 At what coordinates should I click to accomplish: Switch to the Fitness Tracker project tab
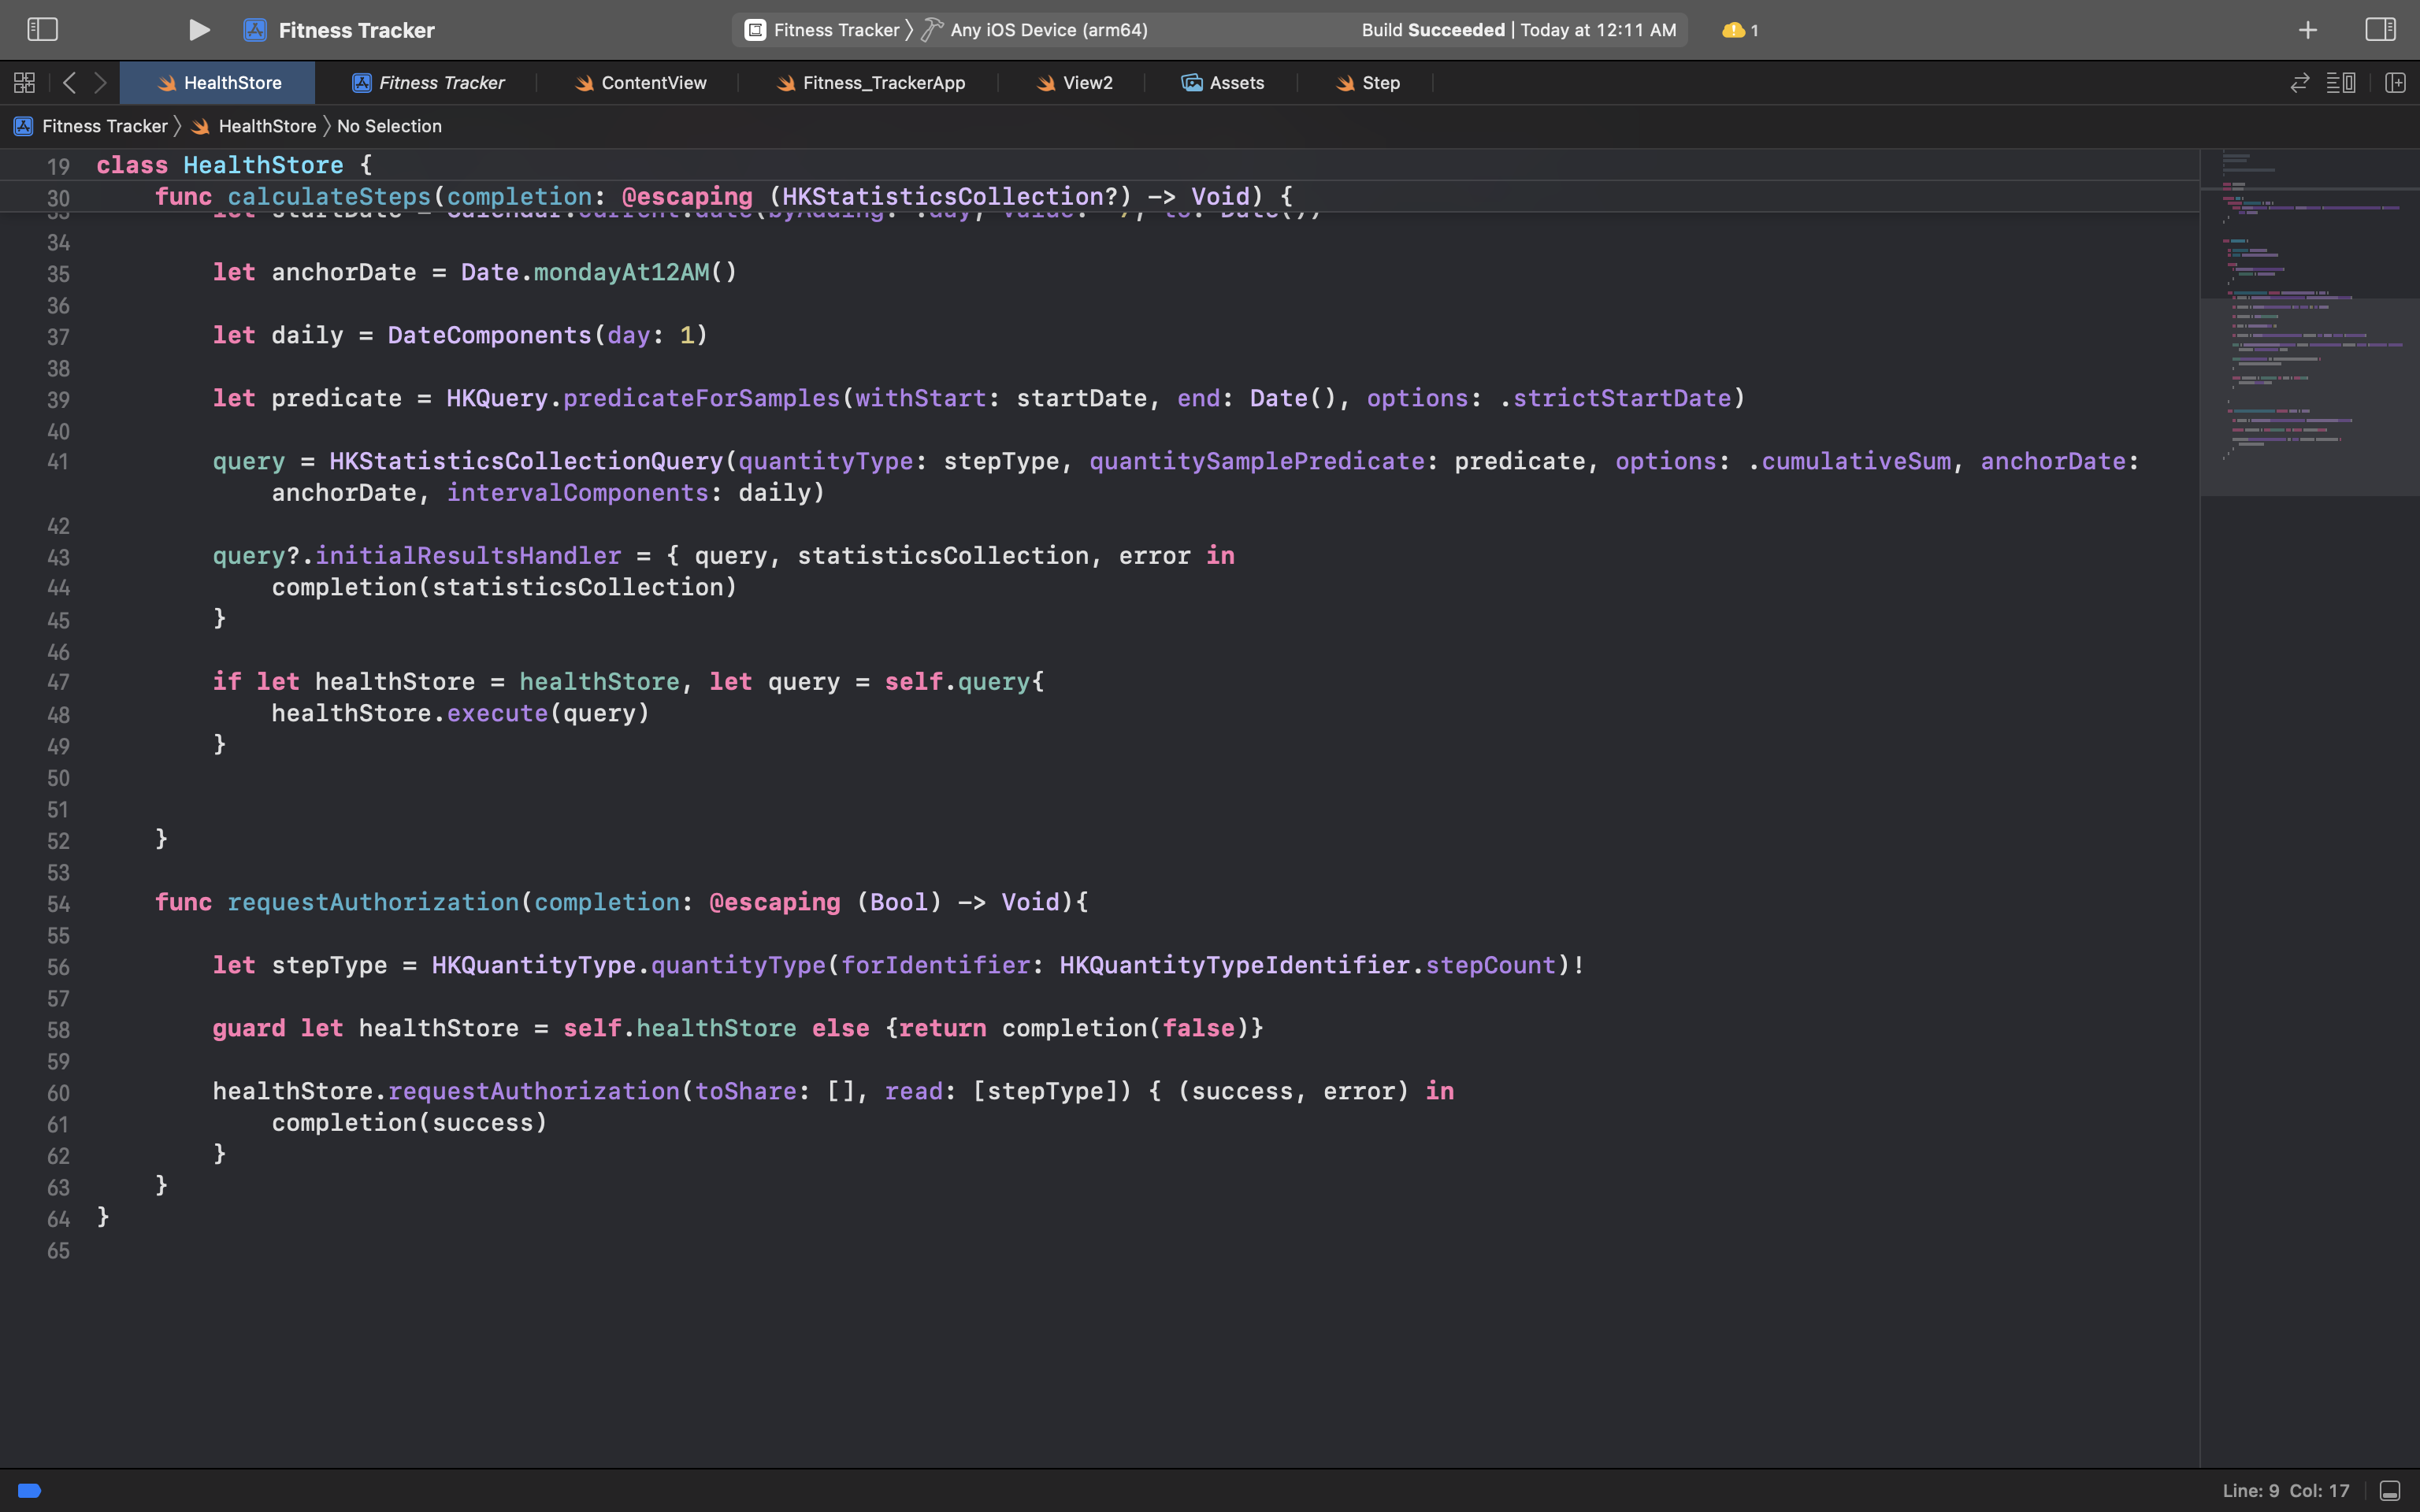[427, 83]
